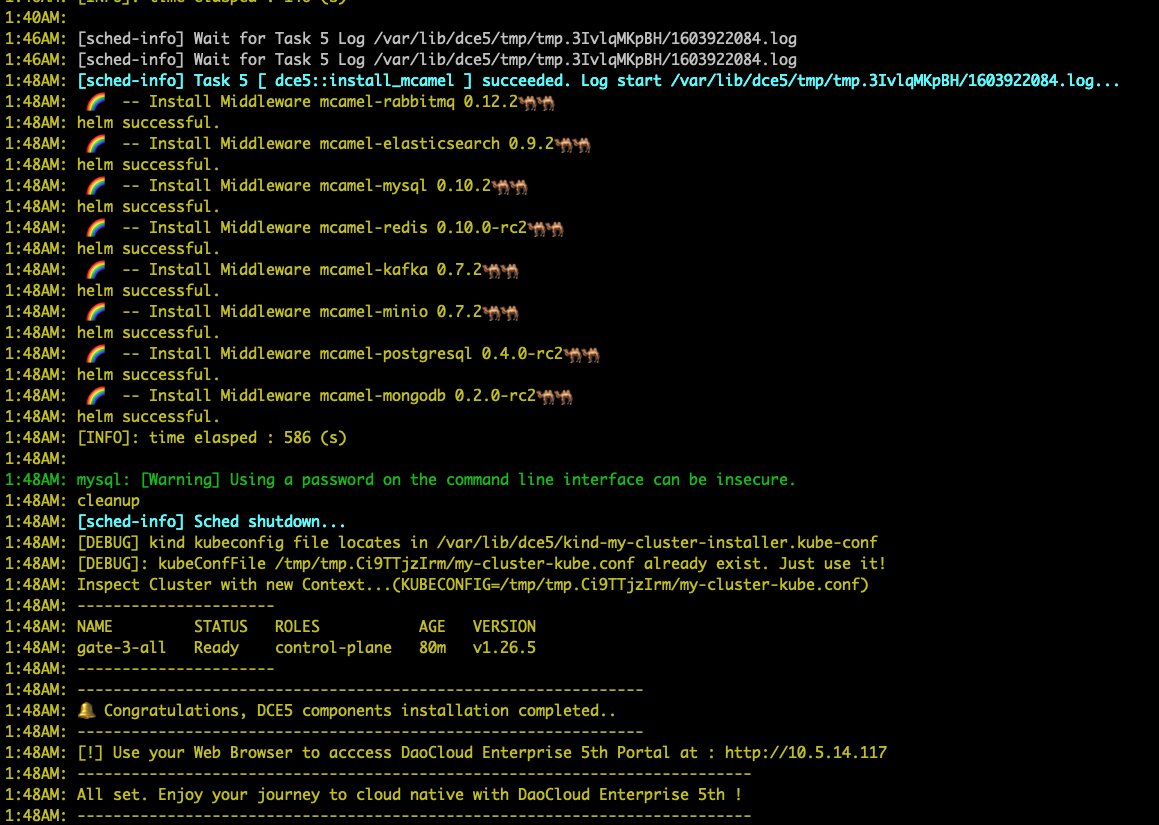The width and height of the screenshot is (1159, 825).
Task: Open the http://10.5.14.117 portal URL
Action: (x=805, y=752)
